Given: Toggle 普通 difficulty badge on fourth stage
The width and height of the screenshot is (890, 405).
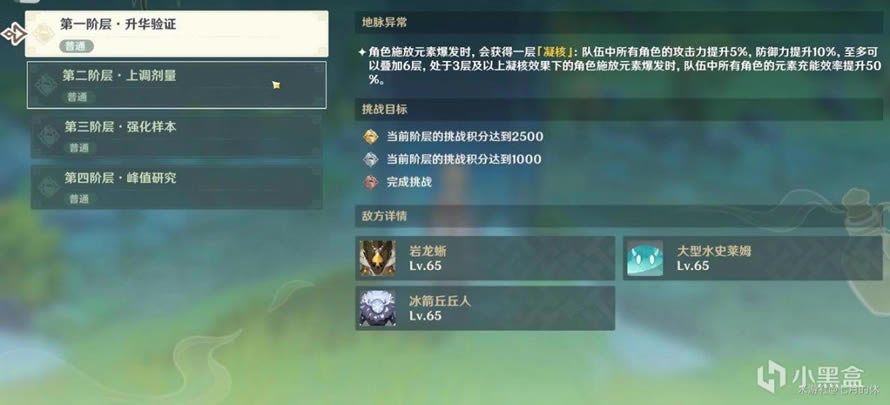Looking at the screenshot, I should [79, 199].
